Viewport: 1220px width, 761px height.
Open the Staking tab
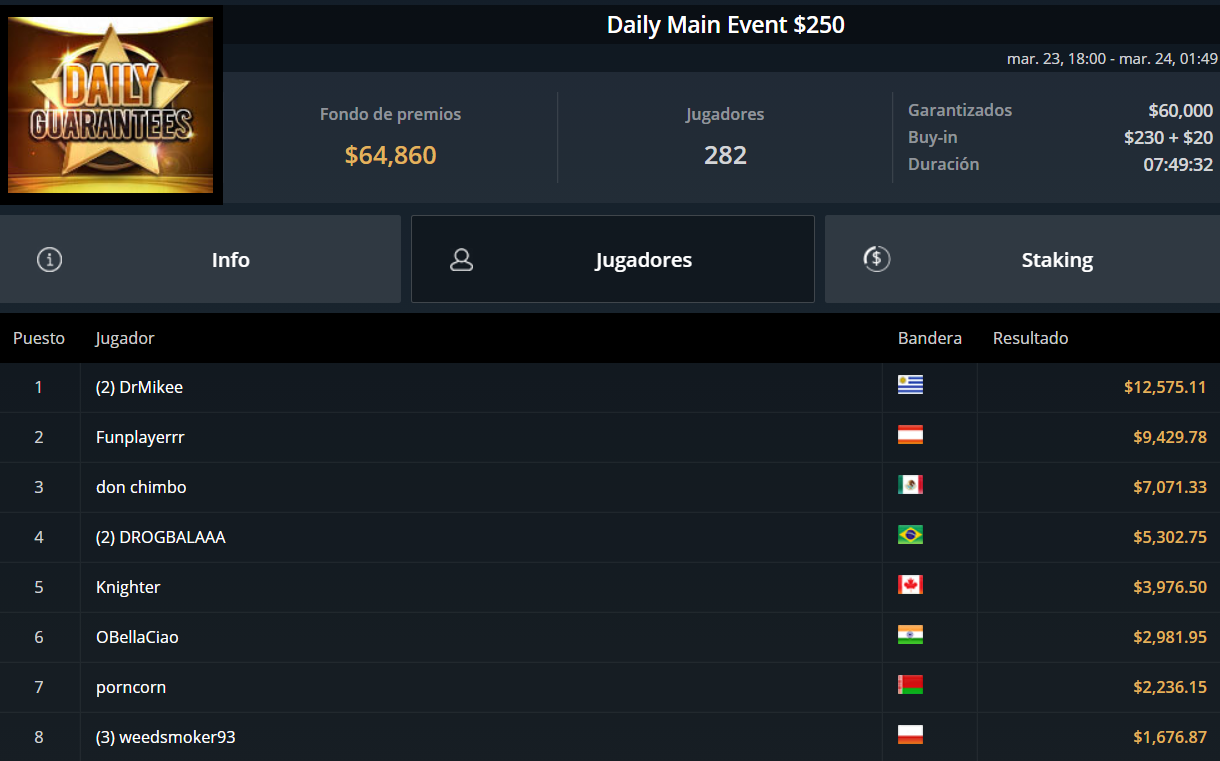click(1022, 259)
